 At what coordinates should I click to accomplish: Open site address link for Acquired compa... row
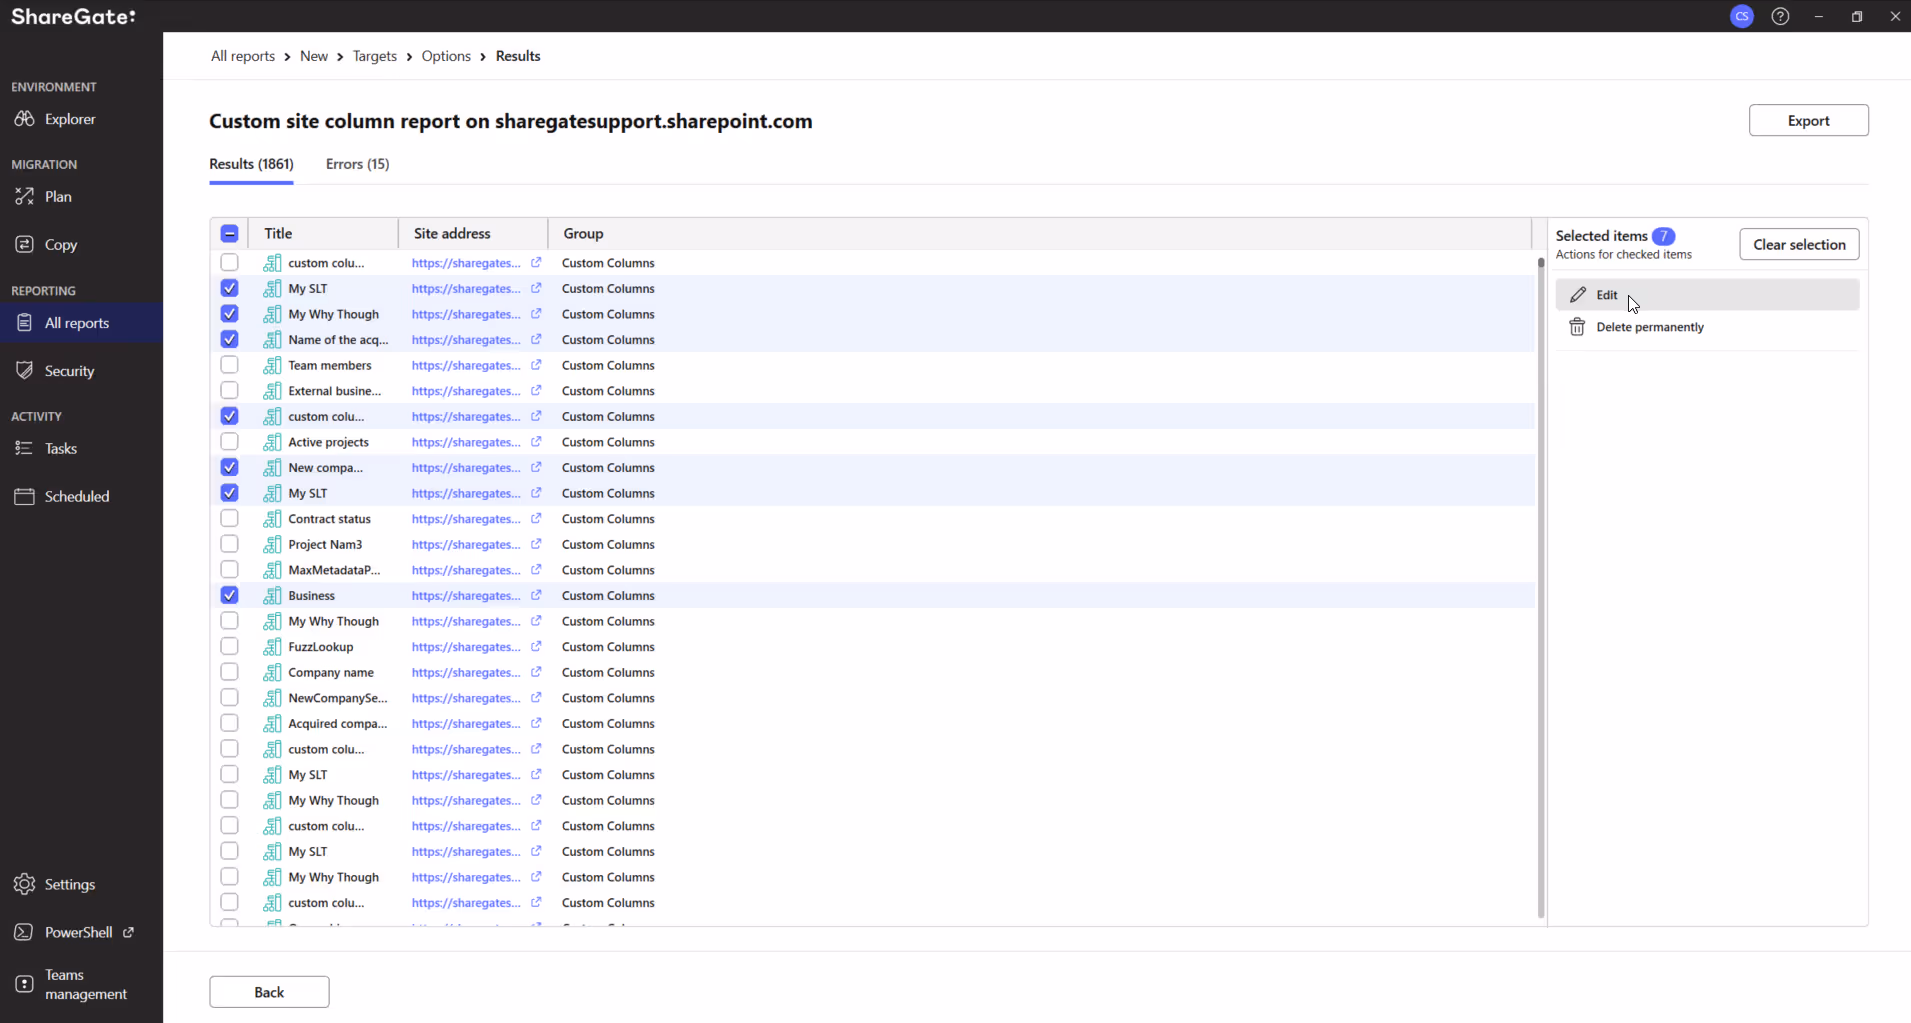click(466, 723)
